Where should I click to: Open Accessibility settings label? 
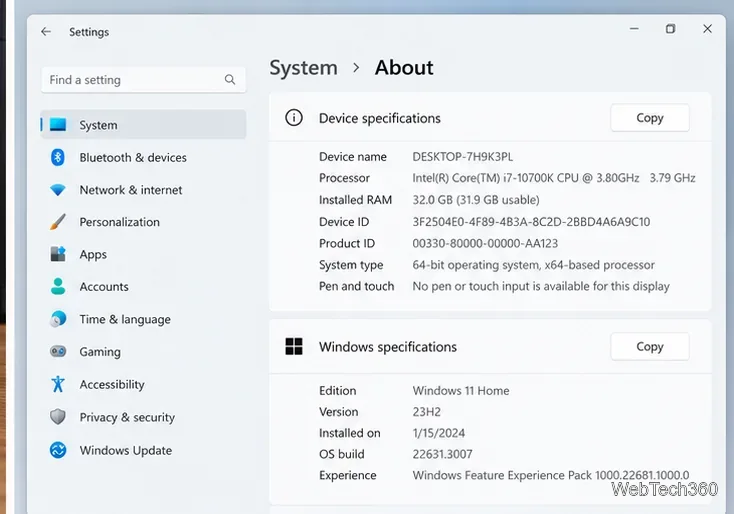(112, 384)
